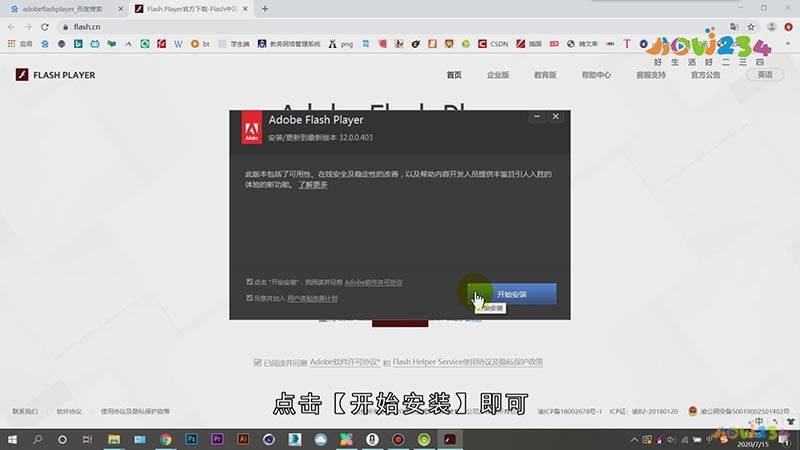Launch Premiere Pro from taskbar
Image resolution: width=800 pixels, height=450 pixels.
tap(217, 439)
